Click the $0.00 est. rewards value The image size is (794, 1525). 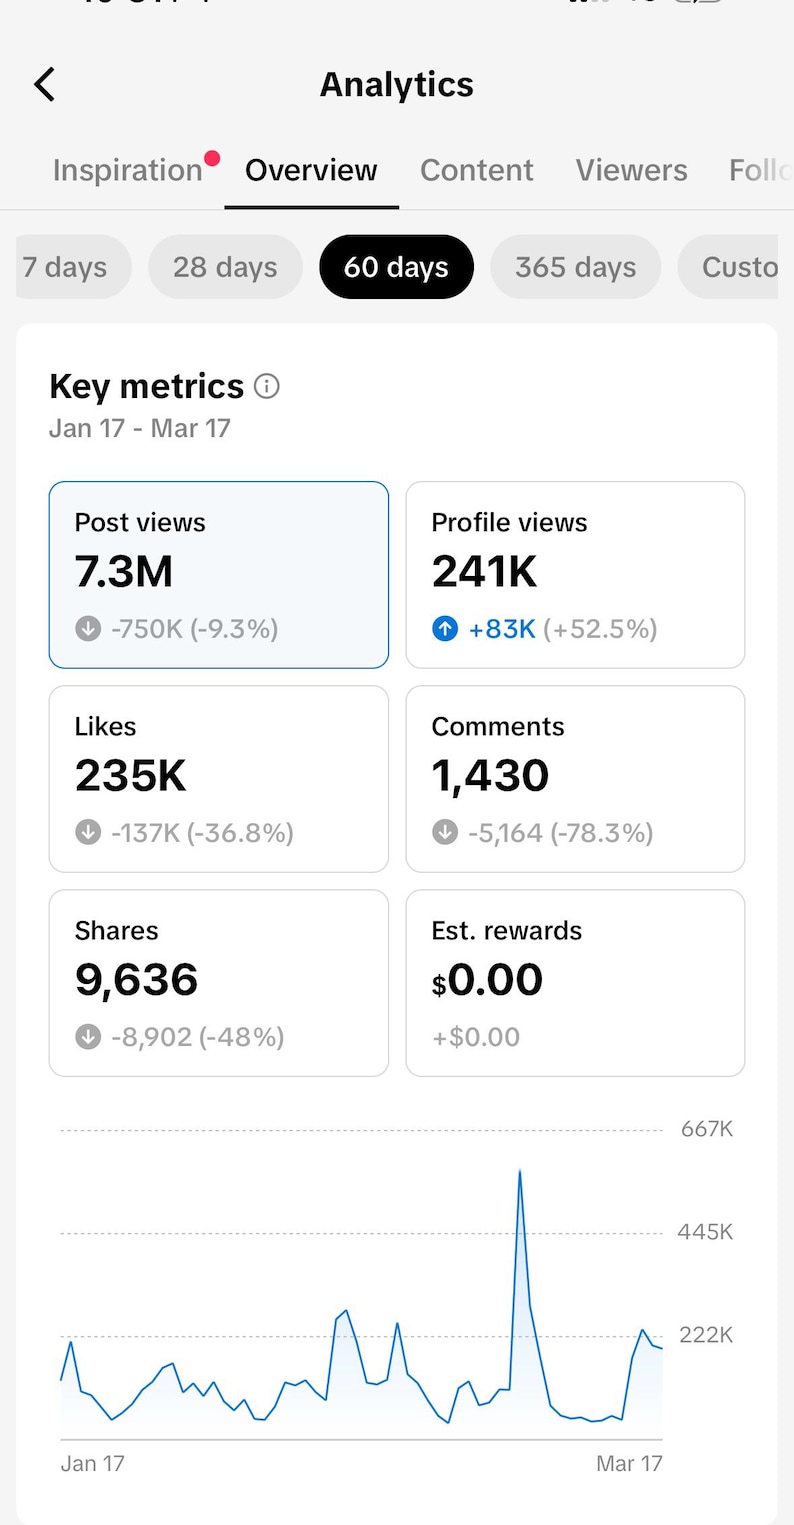[487, 980]
